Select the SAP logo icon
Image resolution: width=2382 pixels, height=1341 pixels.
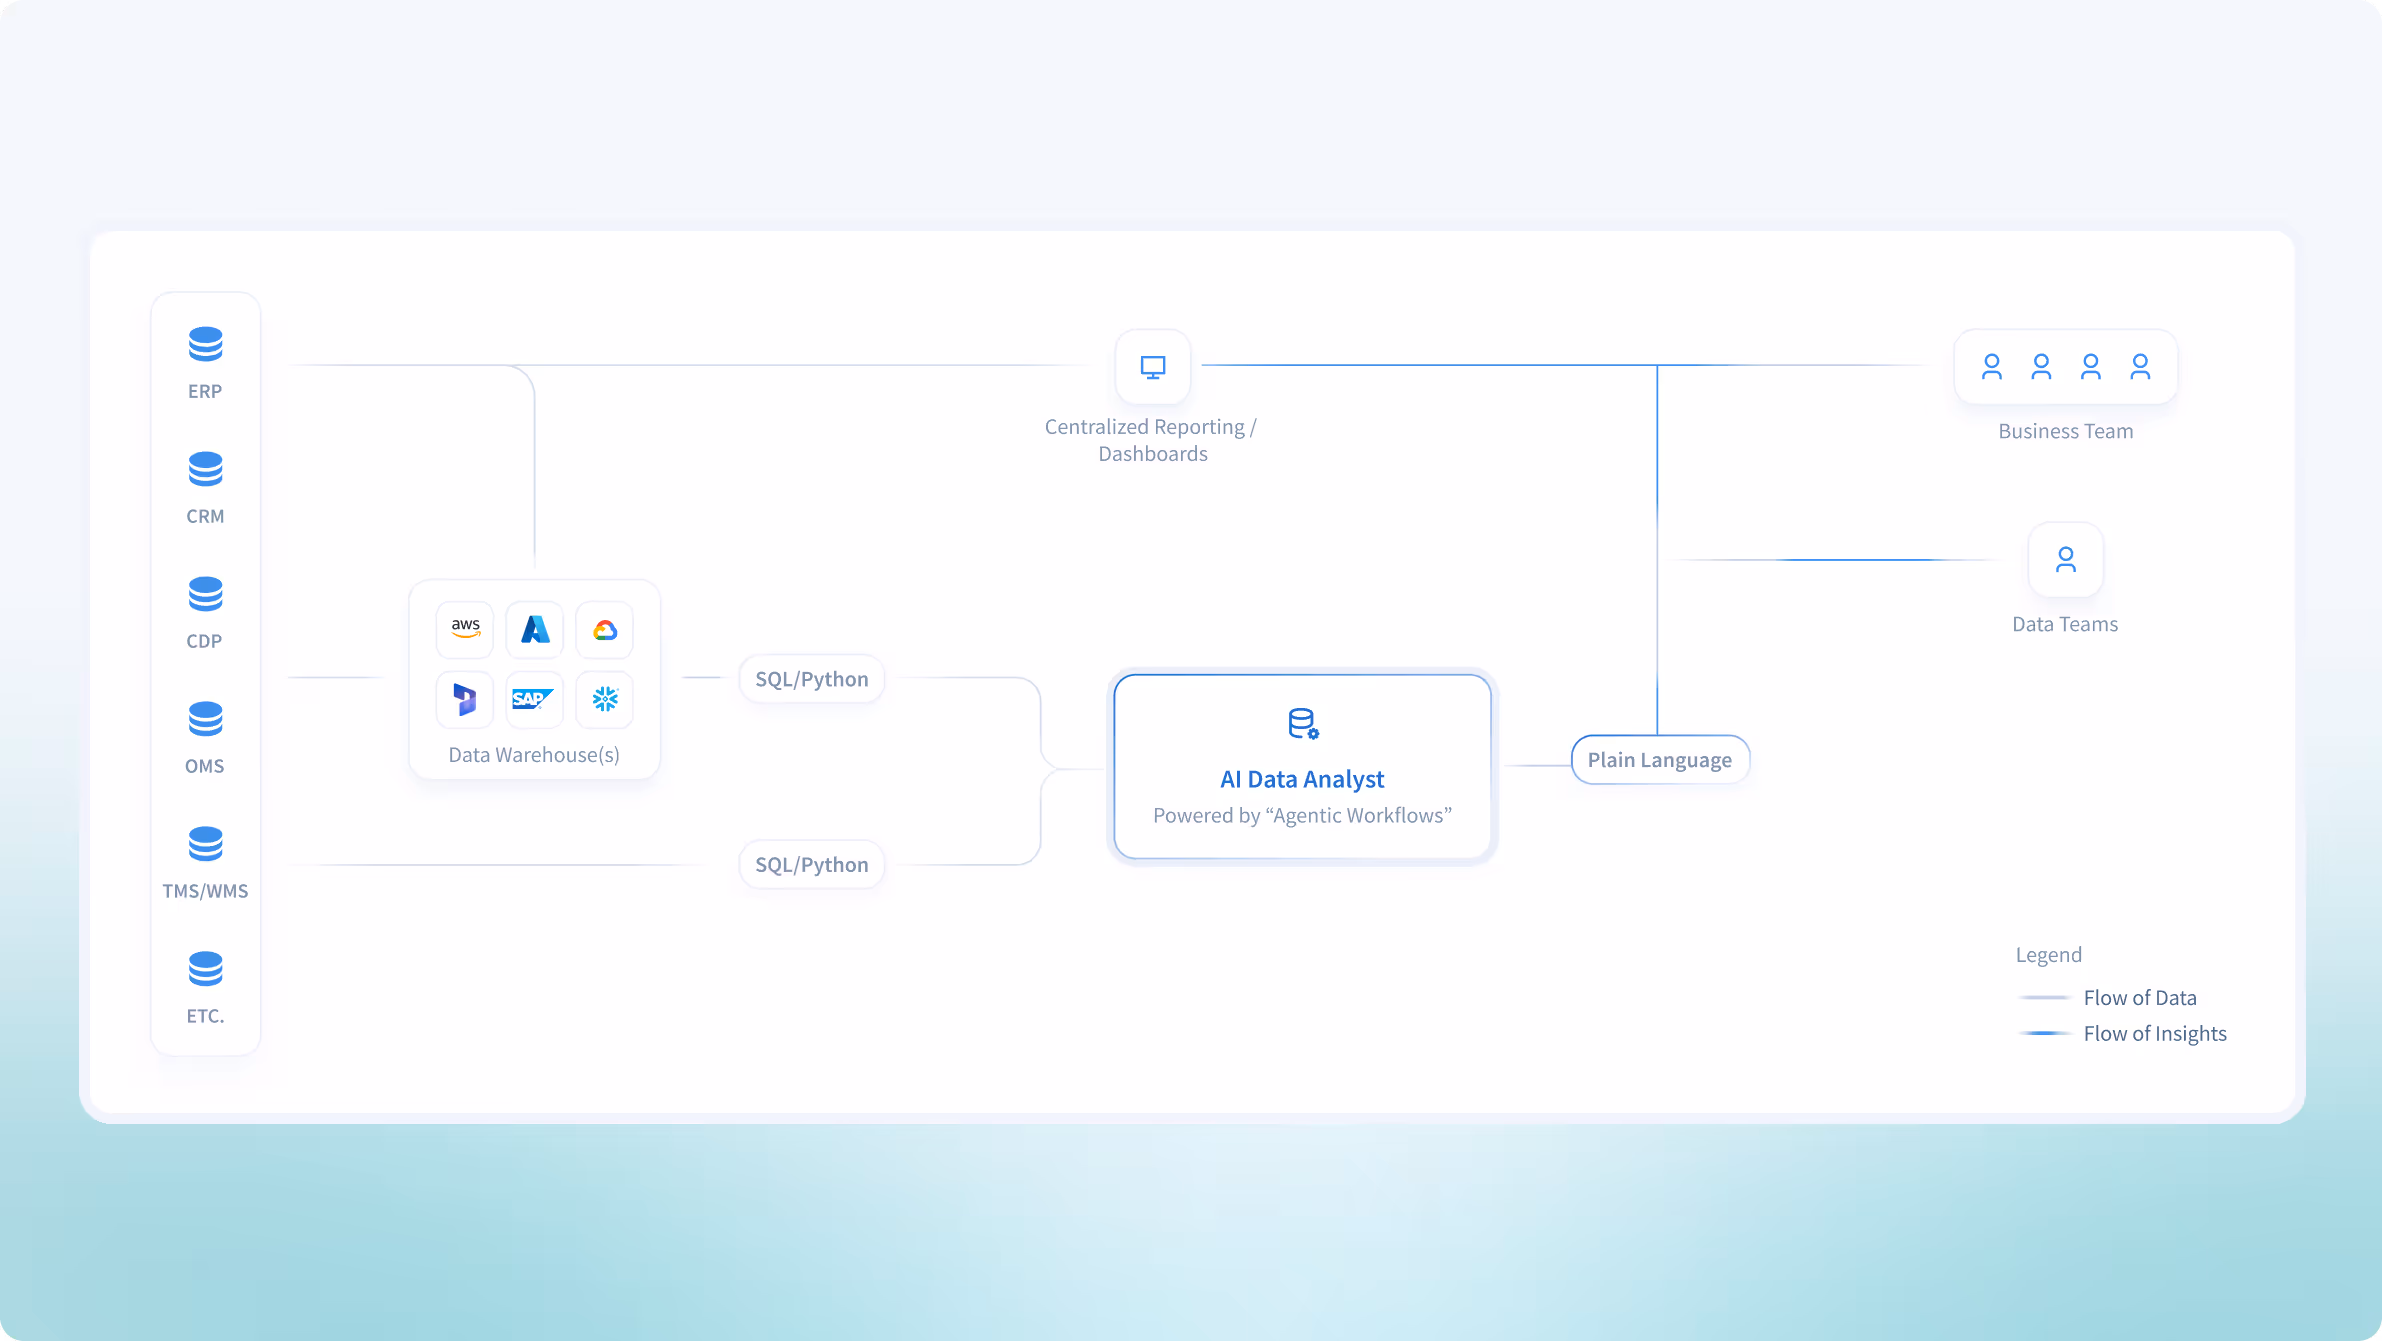532,699
